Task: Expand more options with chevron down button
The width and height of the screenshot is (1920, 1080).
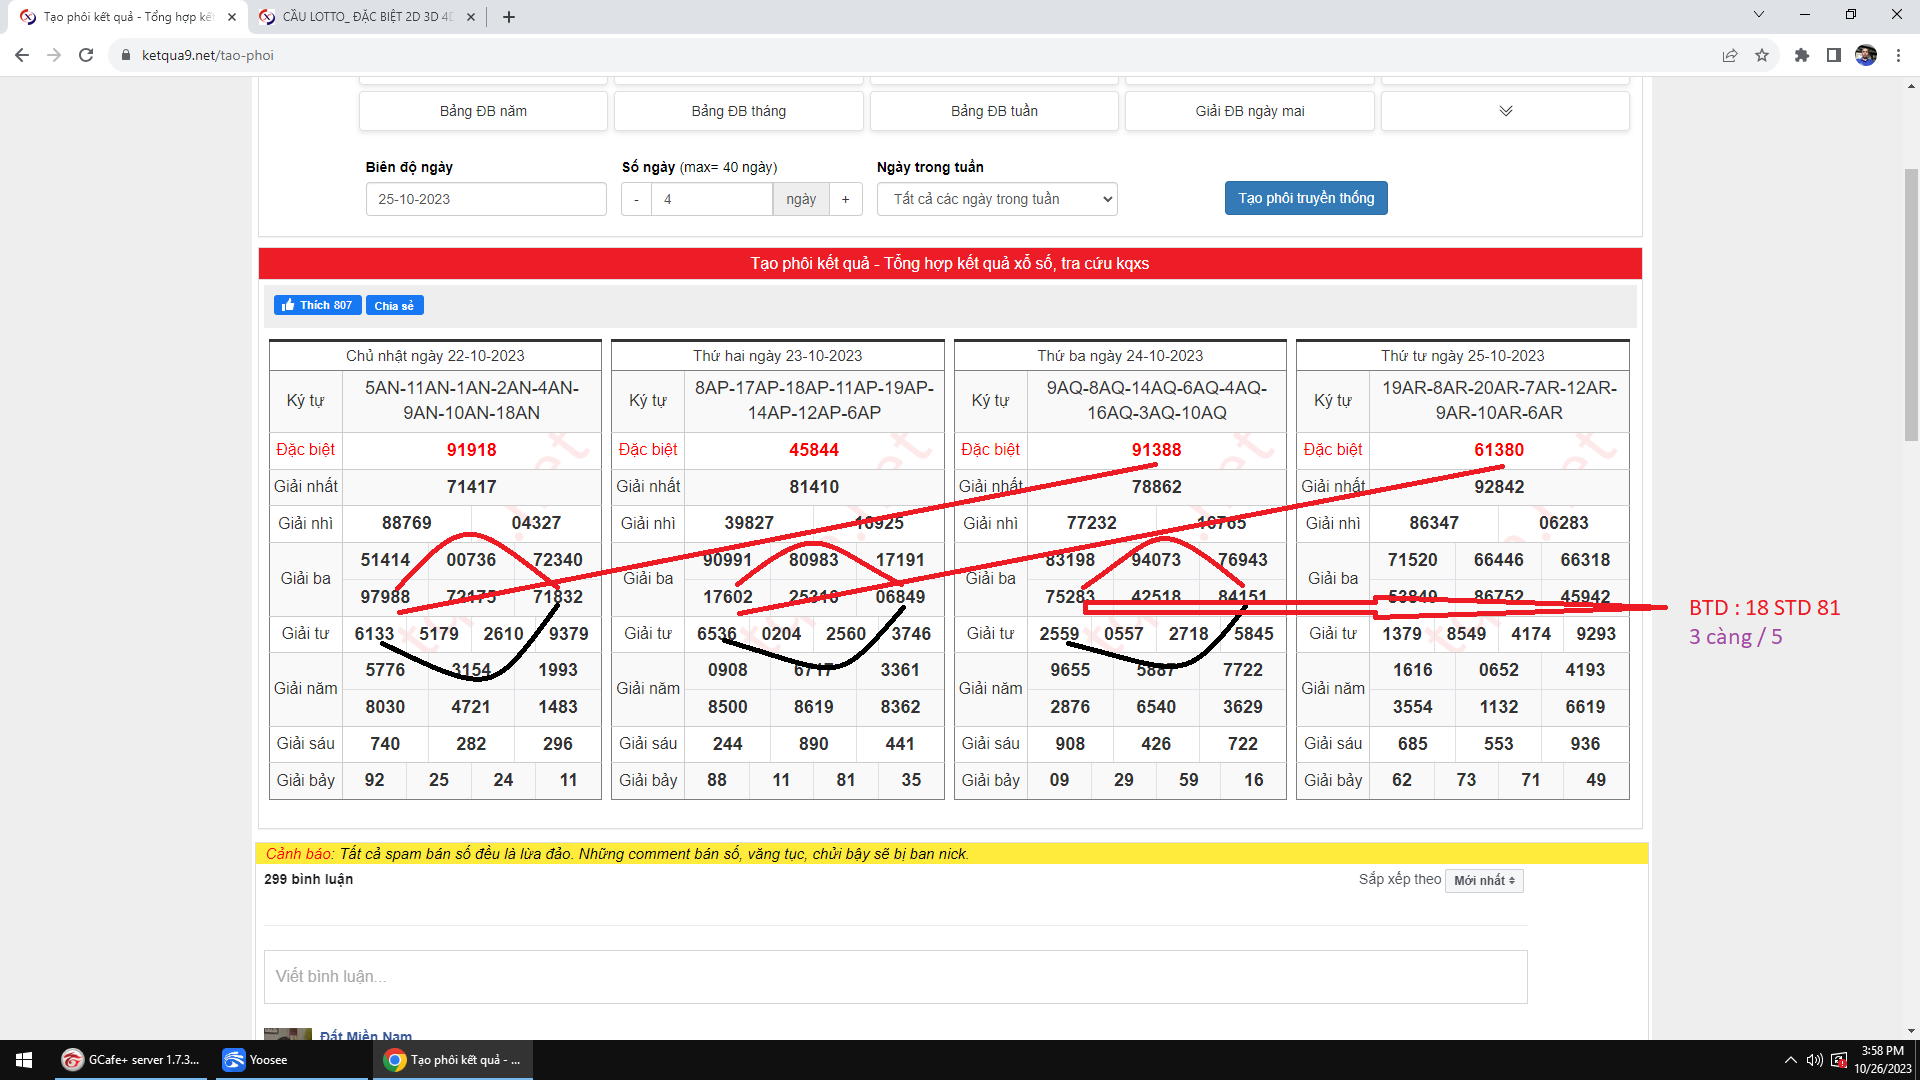Action: pos(1505,111)
